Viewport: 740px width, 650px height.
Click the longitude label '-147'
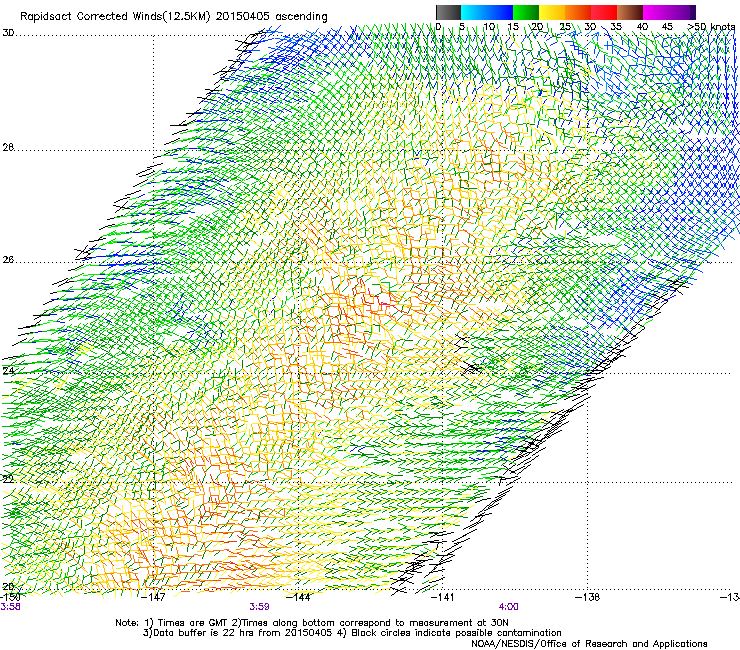pyautogui.click(x=154, y=597)
